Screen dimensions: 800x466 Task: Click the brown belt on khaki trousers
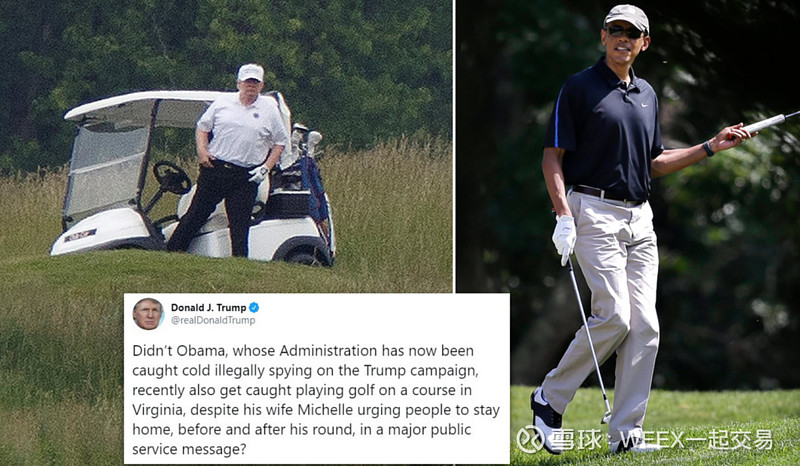click(x=606, y=194)
